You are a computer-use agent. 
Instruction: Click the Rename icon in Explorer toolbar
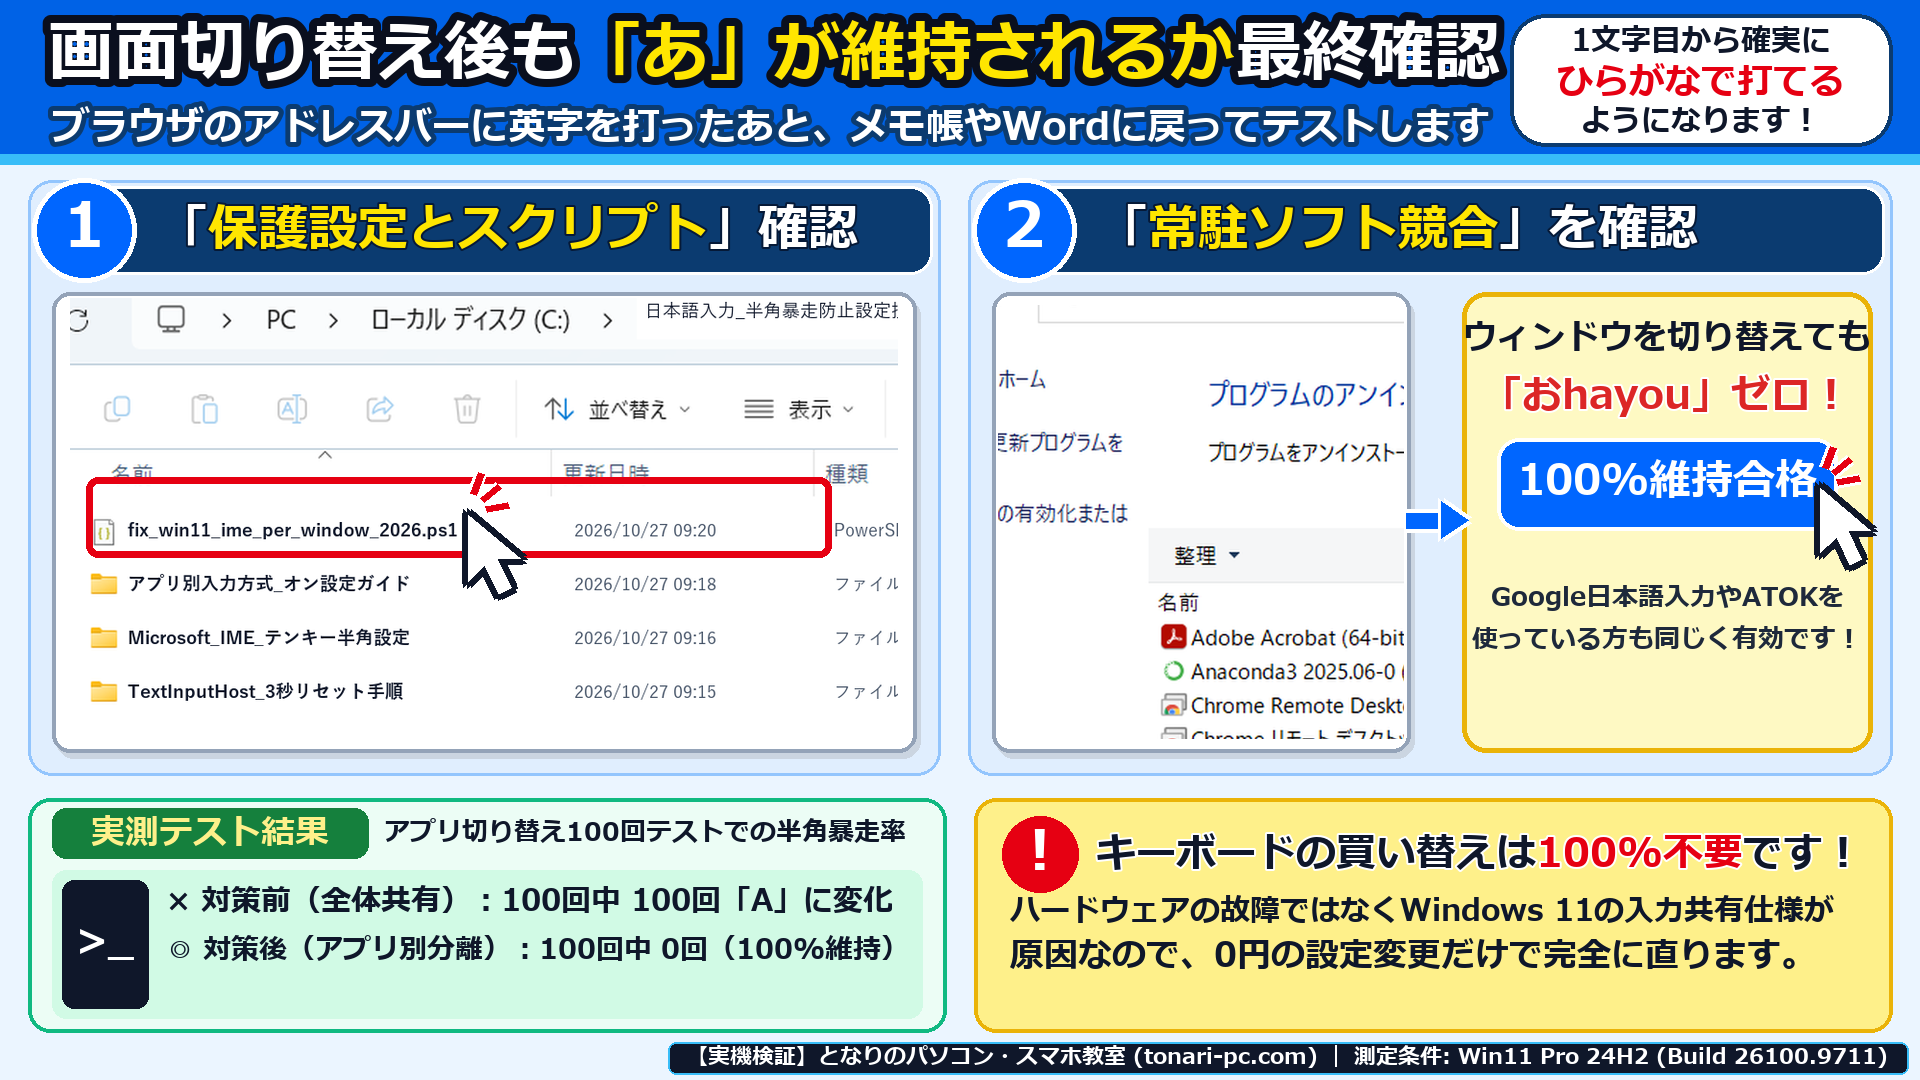292,409
